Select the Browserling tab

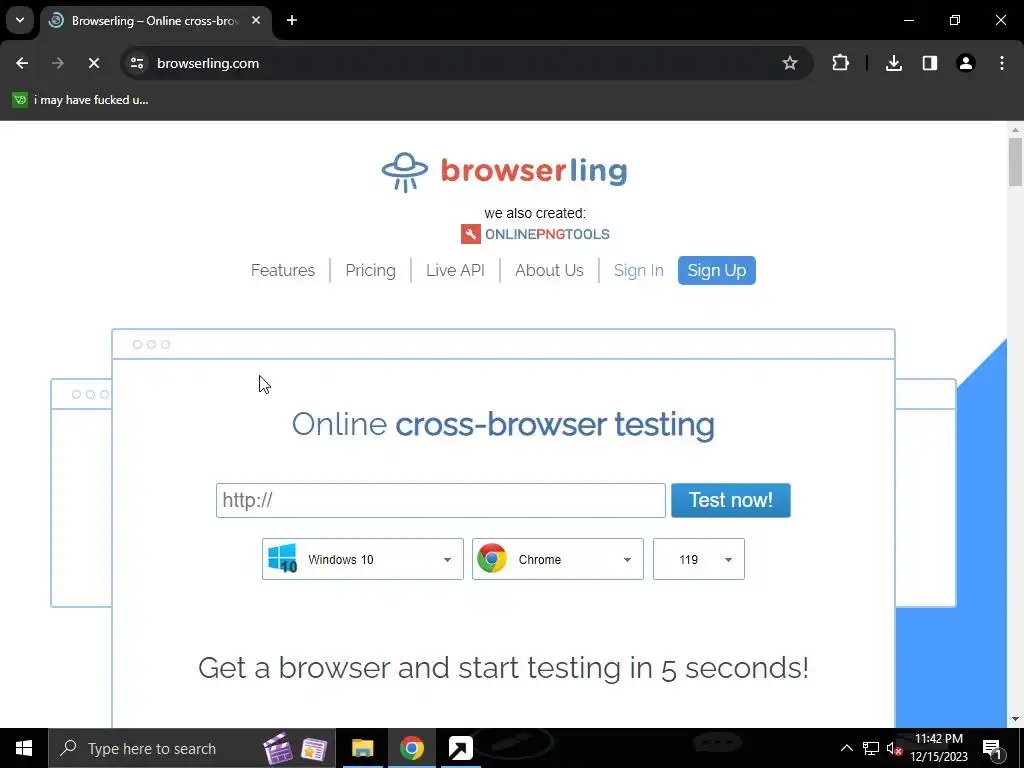point(155,21)
